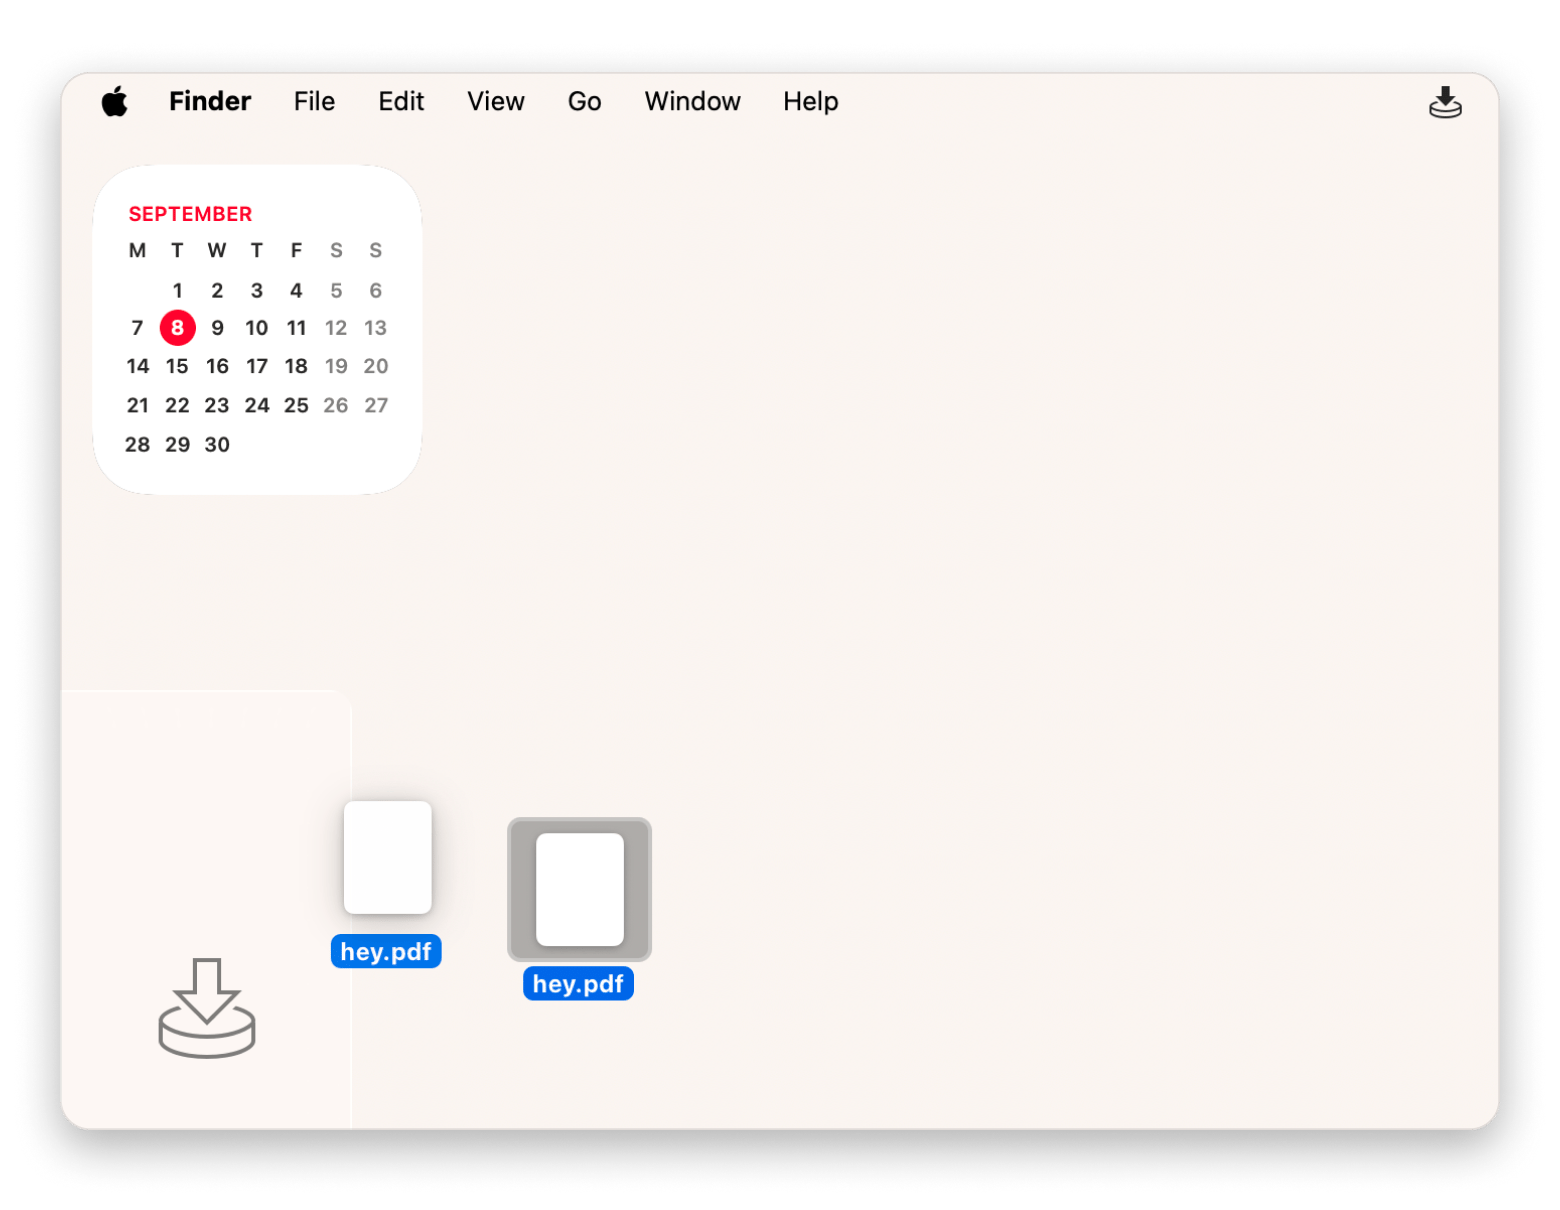Screen dimensions: 1560x1210
Task: Select date 19 in the calendar widget
Action: pyautogui.click(x=336, y=366)
